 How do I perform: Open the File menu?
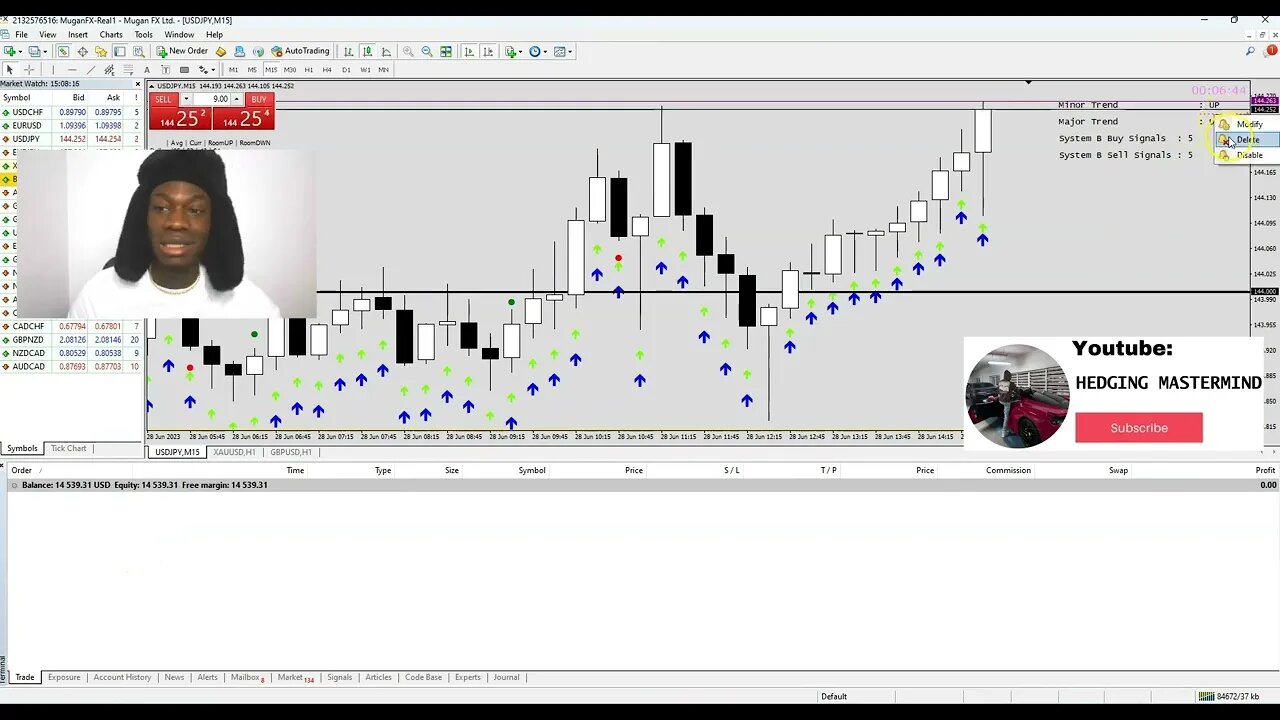pyautogui.click(x=21, y=35)
